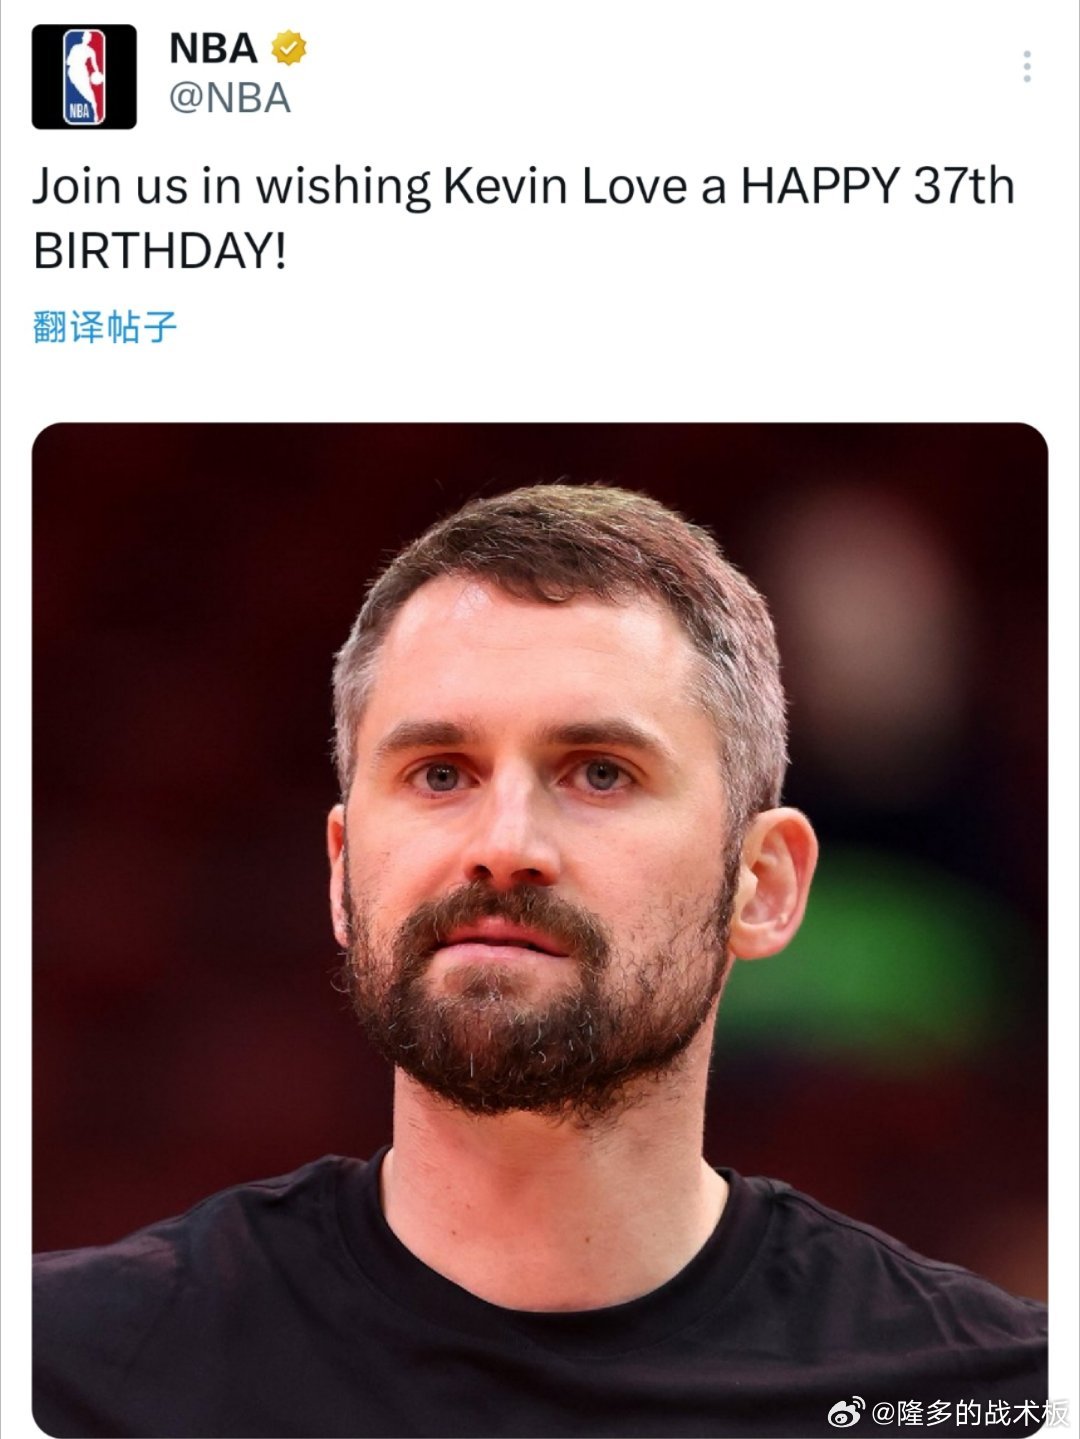Tap the 翻译帖子 translate post link
This screenshot has width=1080, height=1439.
(x=105, y=327)
